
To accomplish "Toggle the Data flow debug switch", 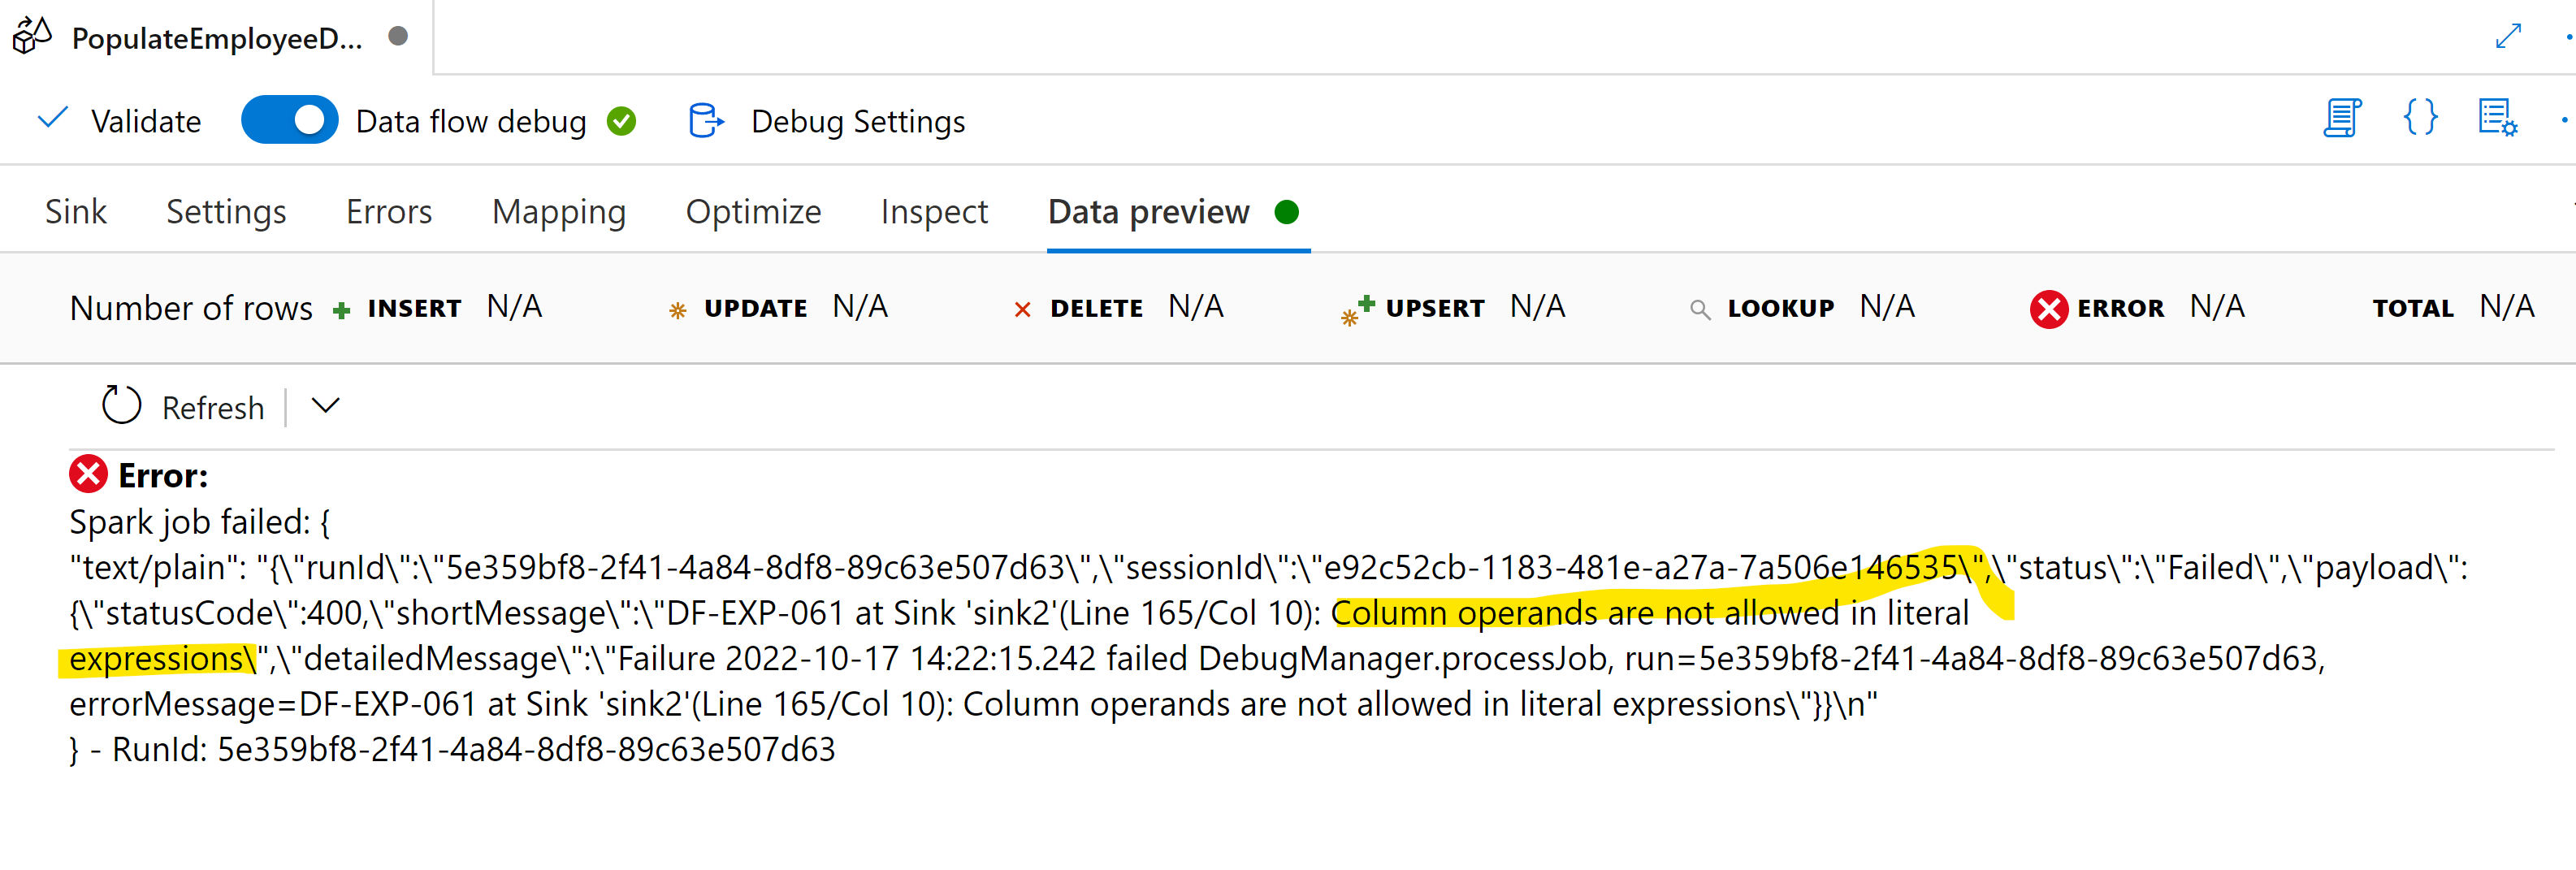I will tap(289, 120).
